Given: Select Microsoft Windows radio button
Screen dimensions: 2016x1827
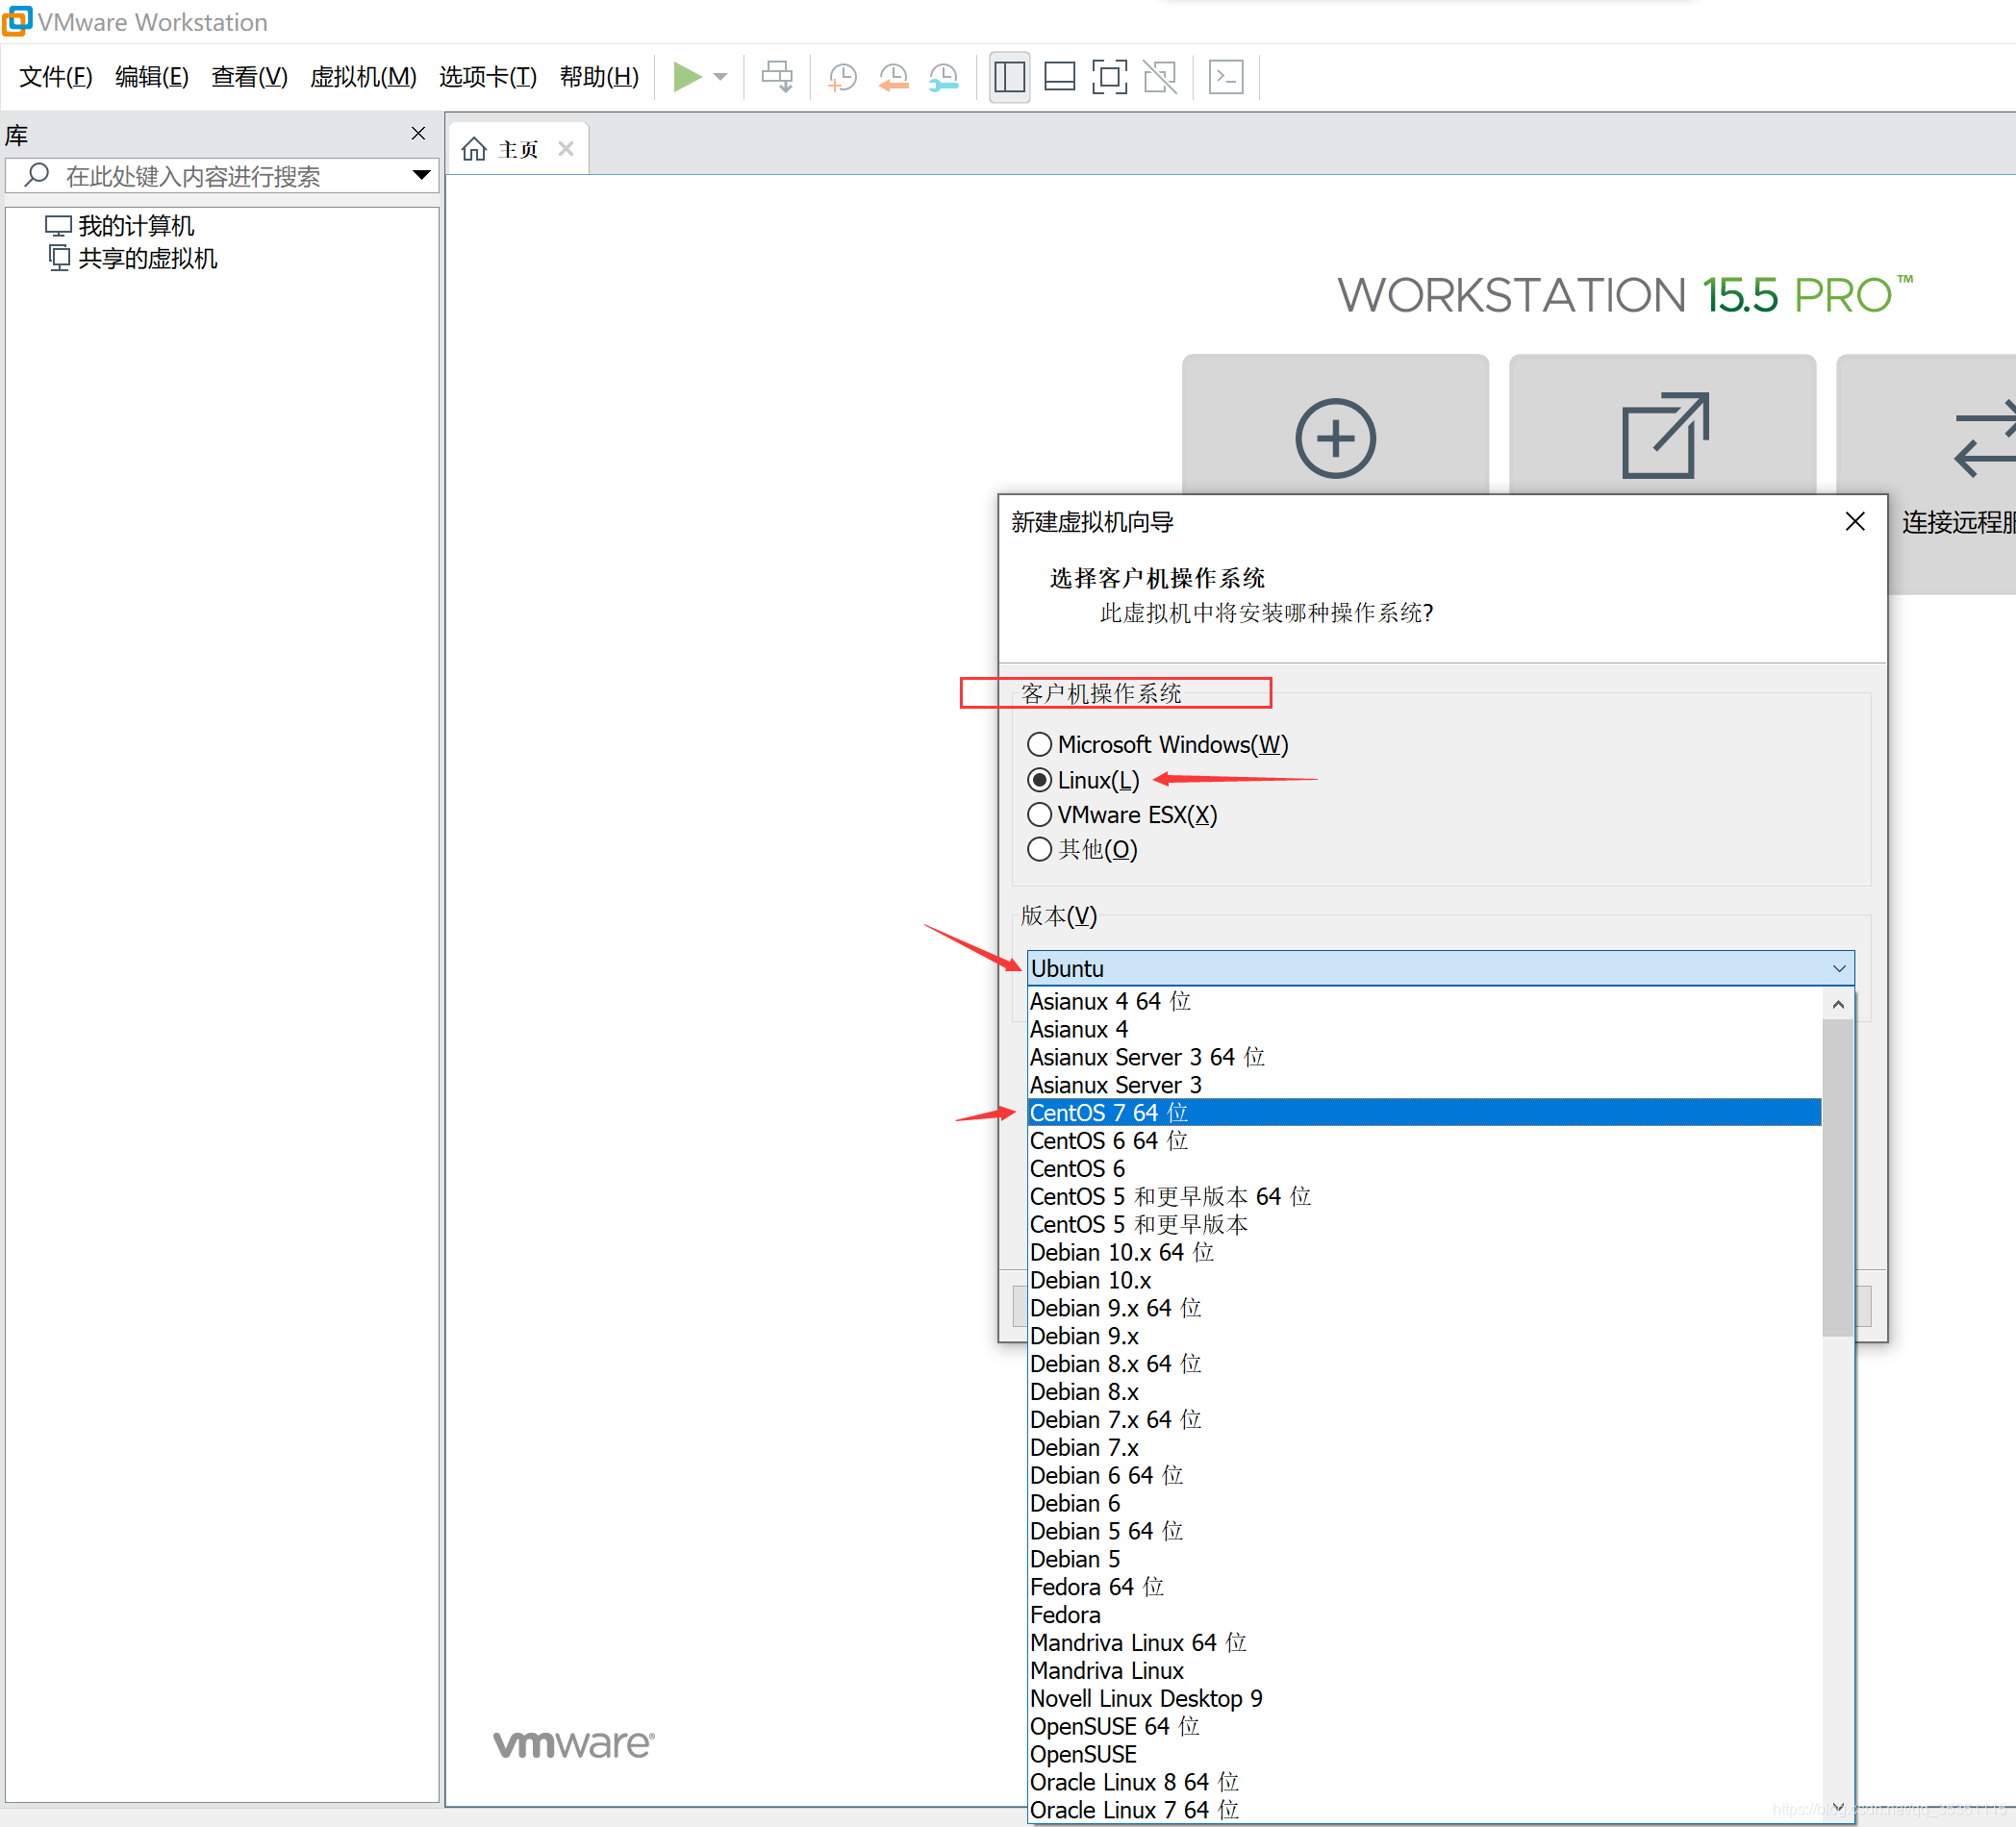Looking at the screenshot, I should 1040,744.
